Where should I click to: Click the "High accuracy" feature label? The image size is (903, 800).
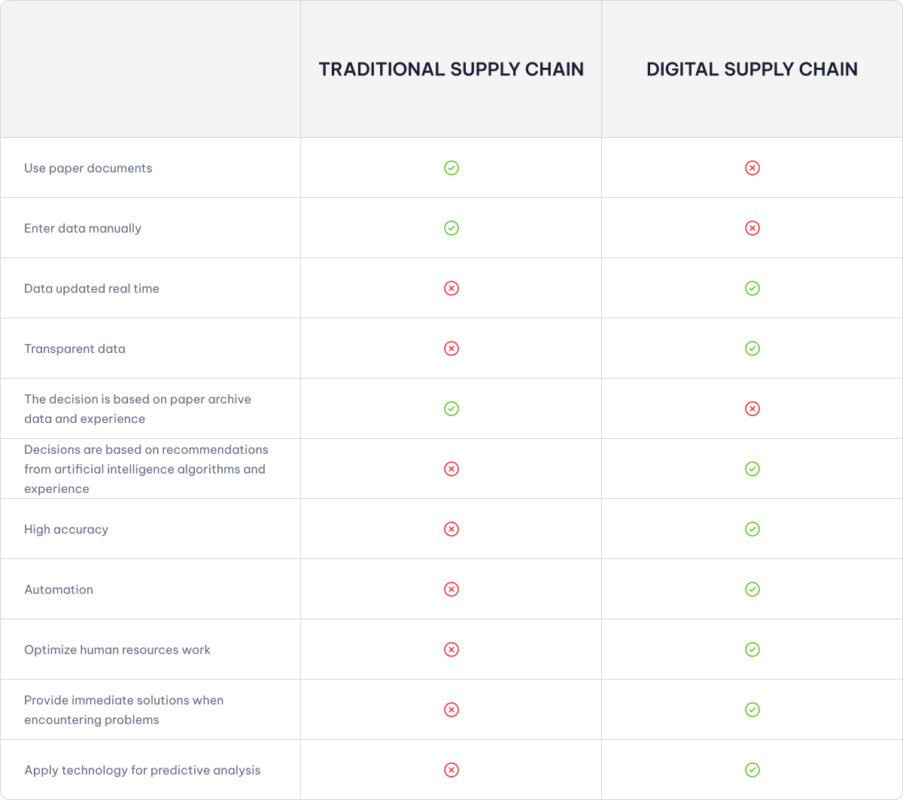point(66,529)
